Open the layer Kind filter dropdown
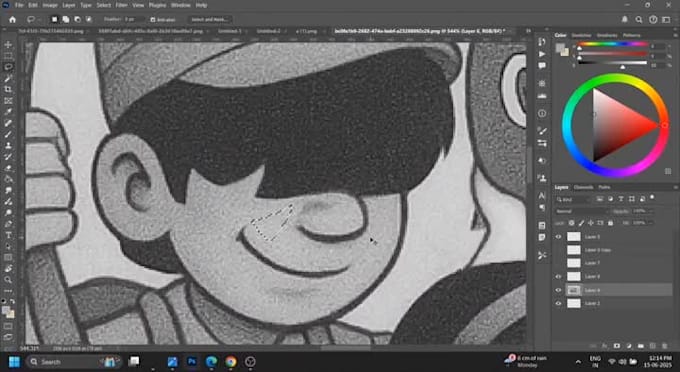The height and width of the screenshot is (372, 680). click(x=574, y=199)
